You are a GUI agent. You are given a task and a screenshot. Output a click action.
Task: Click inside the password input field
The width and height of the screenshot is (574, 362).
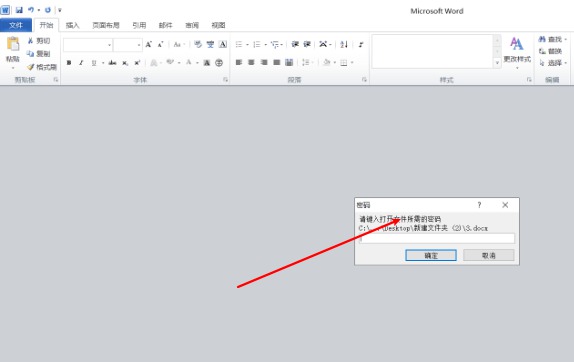[437, 239]
